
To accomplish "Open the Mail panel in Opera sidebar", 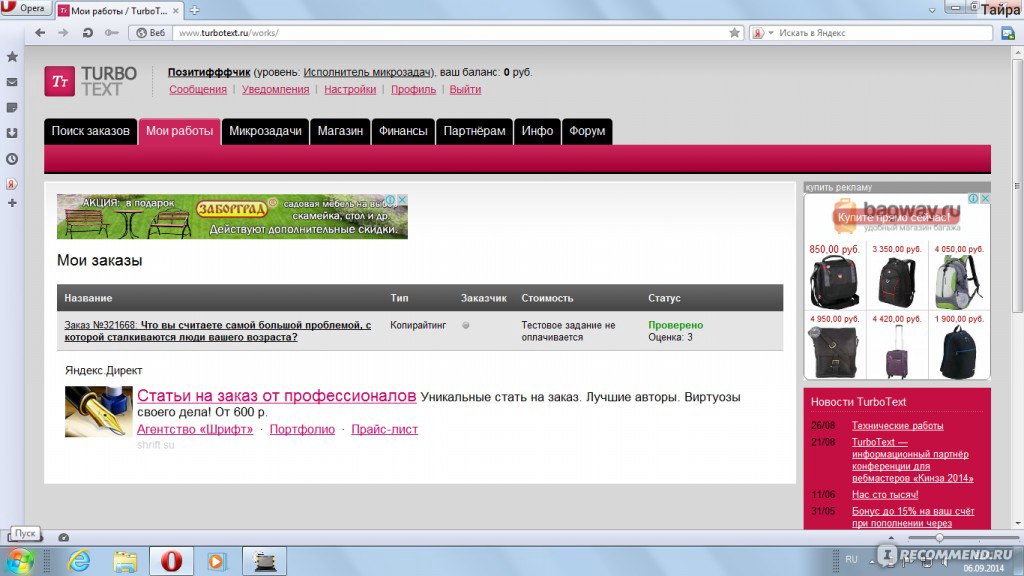I will tap(12, 82).
